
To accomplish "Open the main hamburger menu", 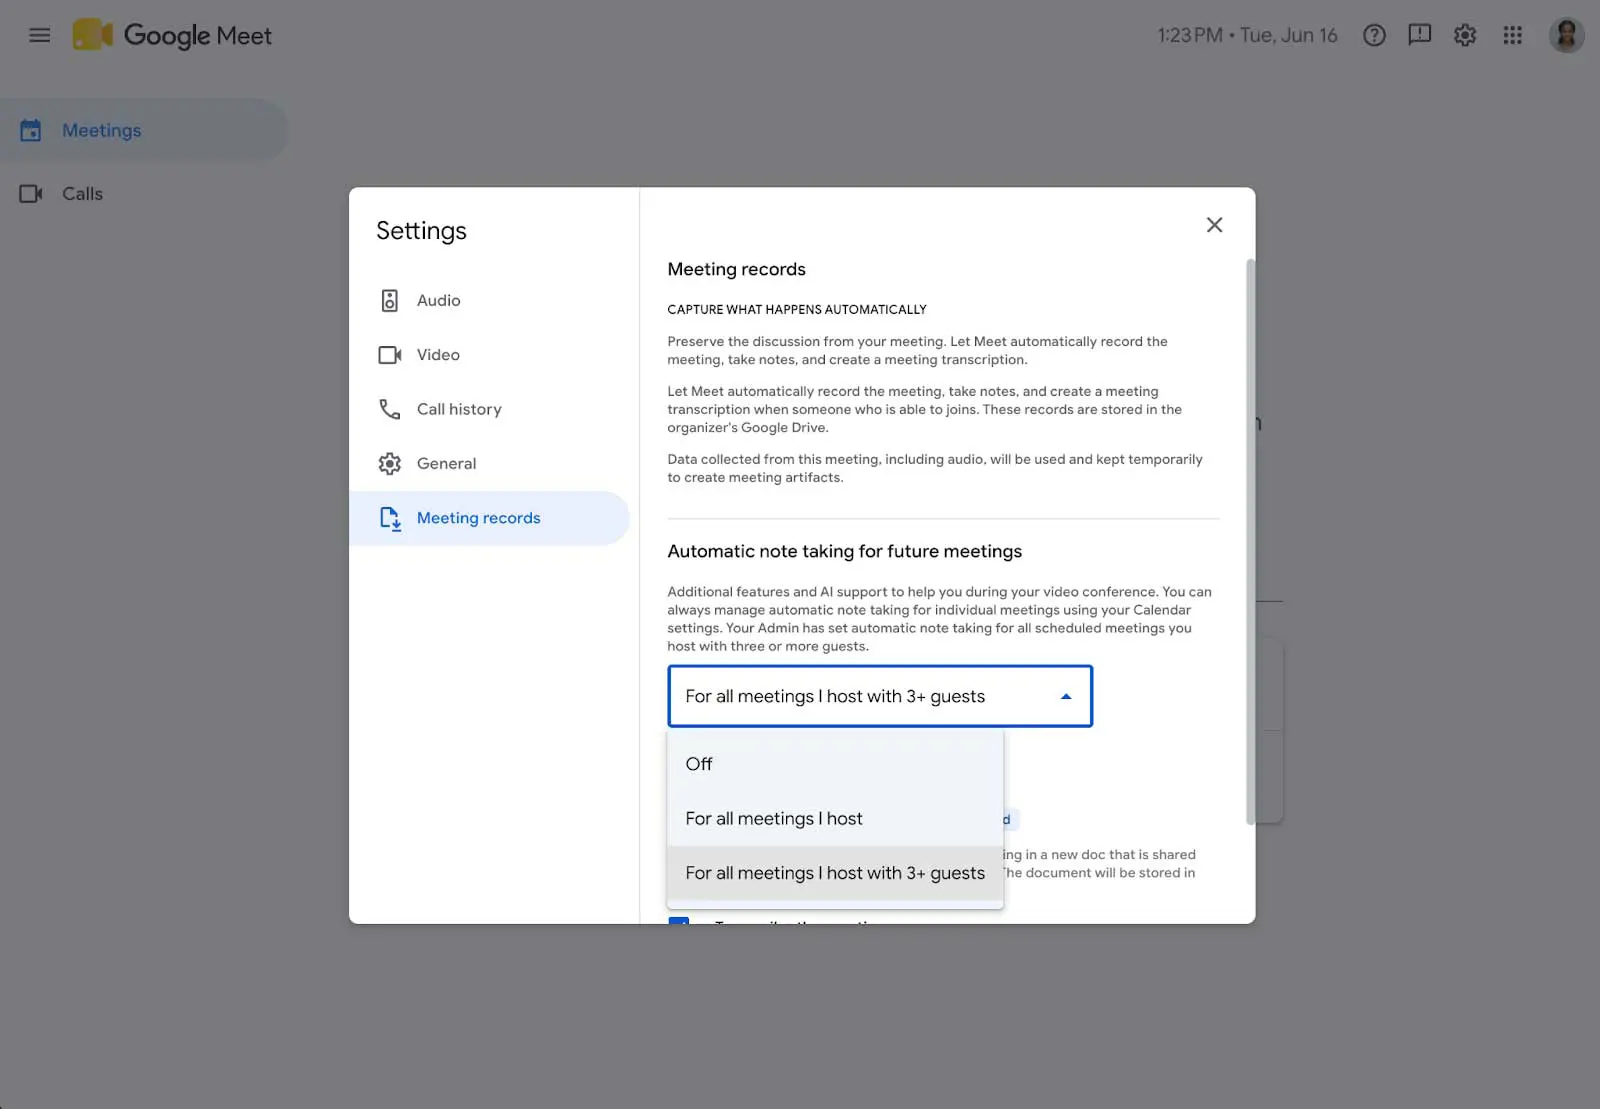I will (x=40, y=36).
